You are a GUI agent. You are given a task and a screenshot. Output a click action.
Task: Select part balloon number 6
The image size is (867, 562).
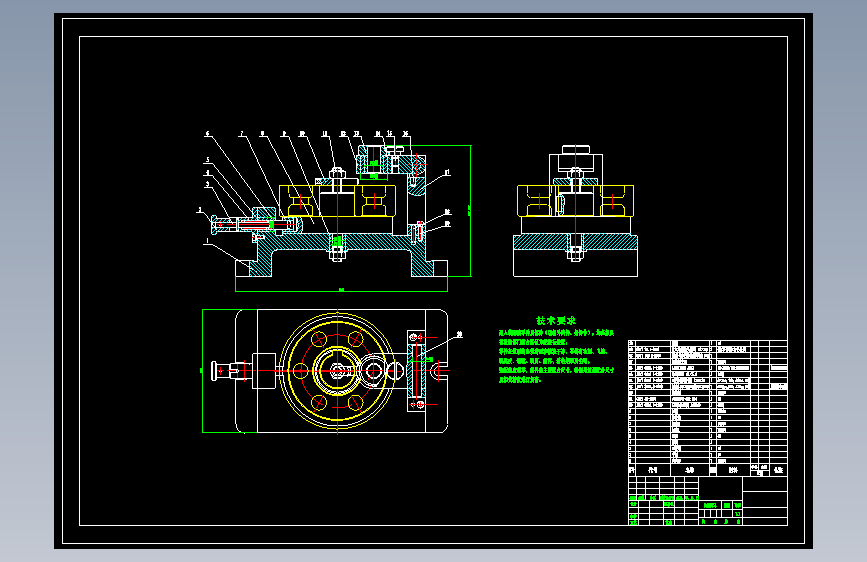(x=208, y=133)
